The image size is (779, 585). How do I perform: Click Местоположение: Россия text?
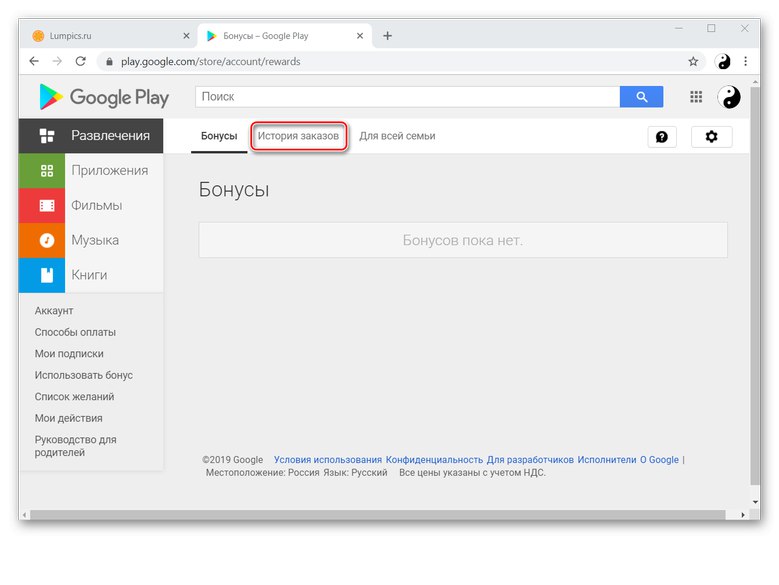tap(262, 473)
